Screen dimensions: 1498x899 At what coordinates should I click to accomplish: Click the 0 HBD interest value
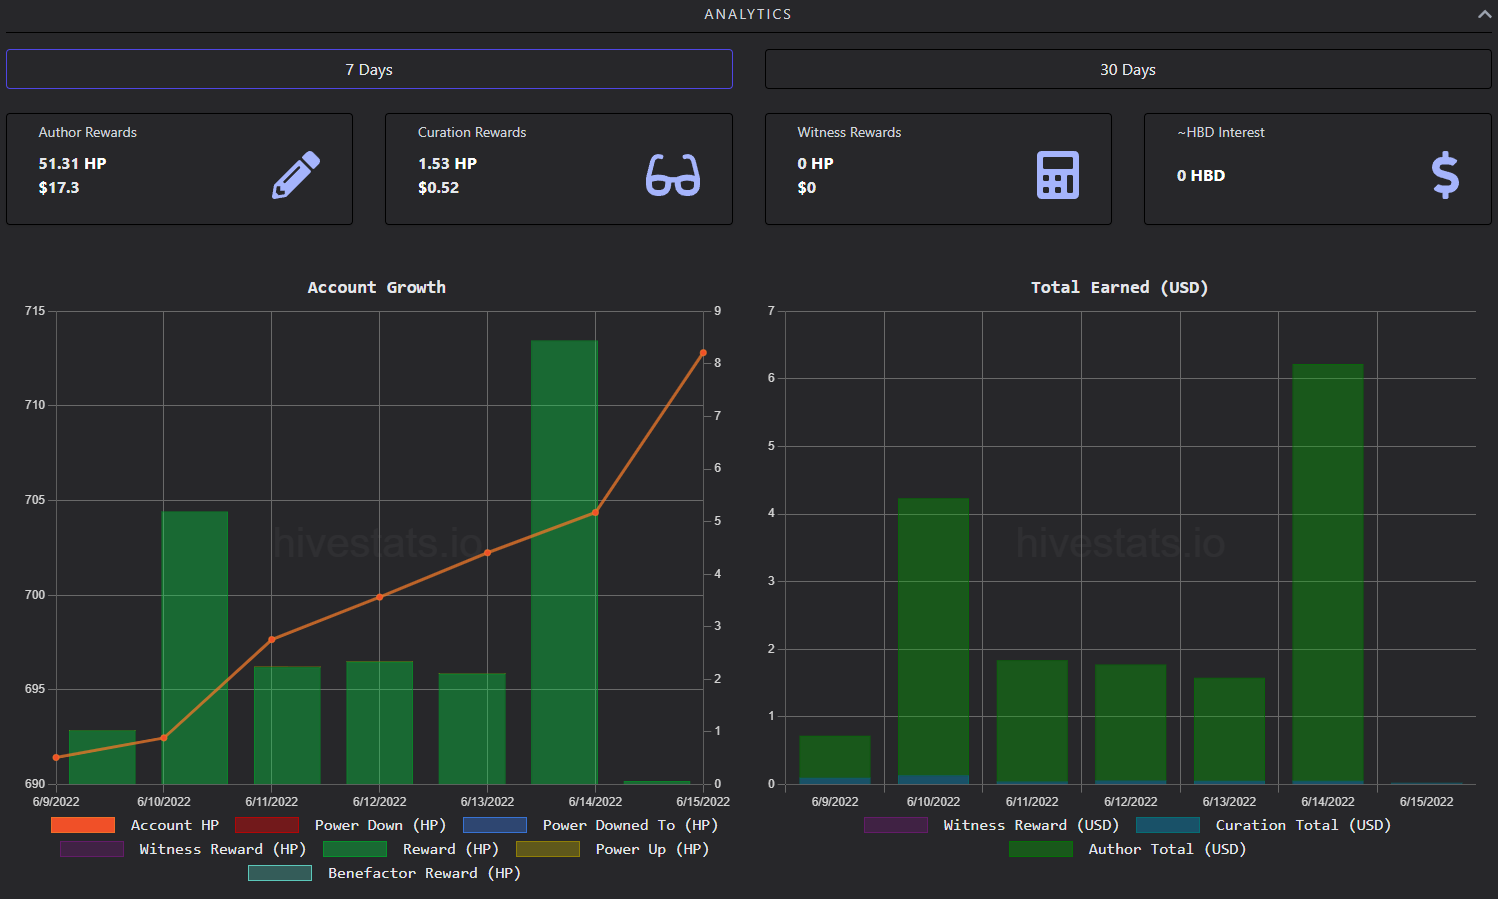(x=1201, y=175)
